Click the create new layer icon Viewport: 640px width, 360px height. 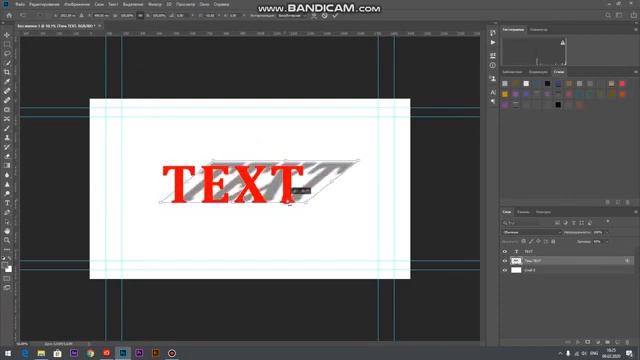point(617,342)
